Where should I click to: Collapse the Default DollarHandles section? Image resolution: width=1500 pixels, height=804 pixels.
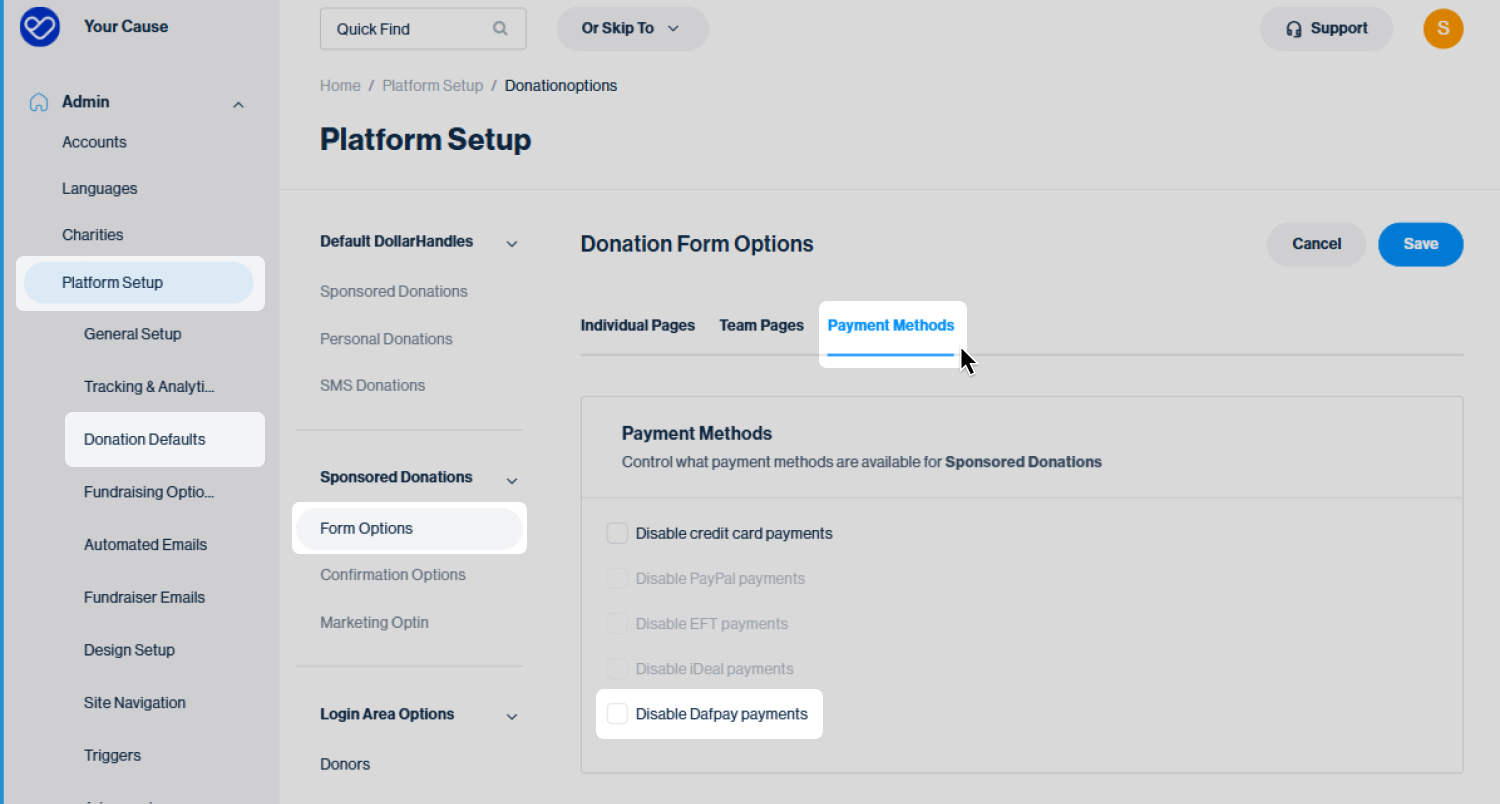pos(512,243)
